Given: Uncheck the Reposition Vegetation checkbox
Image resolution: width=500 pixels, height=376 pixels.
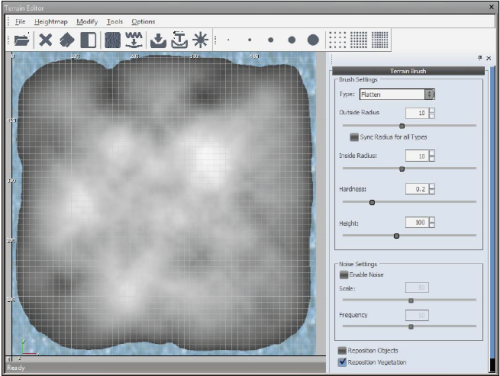Looking at the screenshot, I should click(342, 362).
